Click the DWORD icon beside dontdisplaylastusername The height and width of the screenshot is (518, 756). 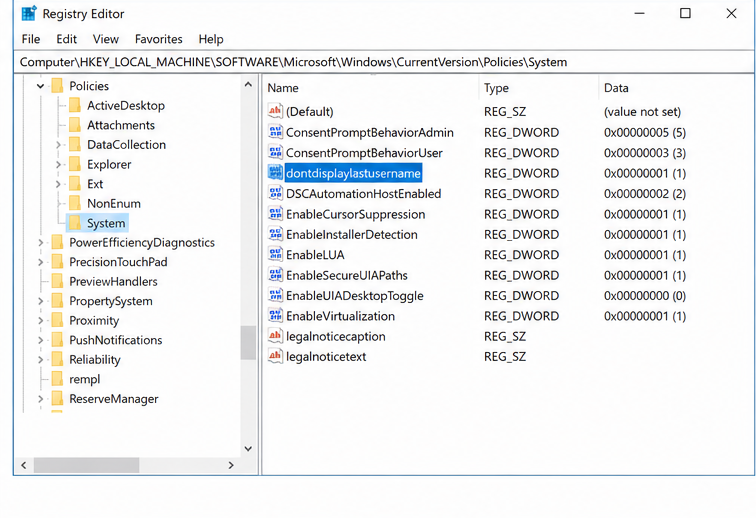click(275, 173)
